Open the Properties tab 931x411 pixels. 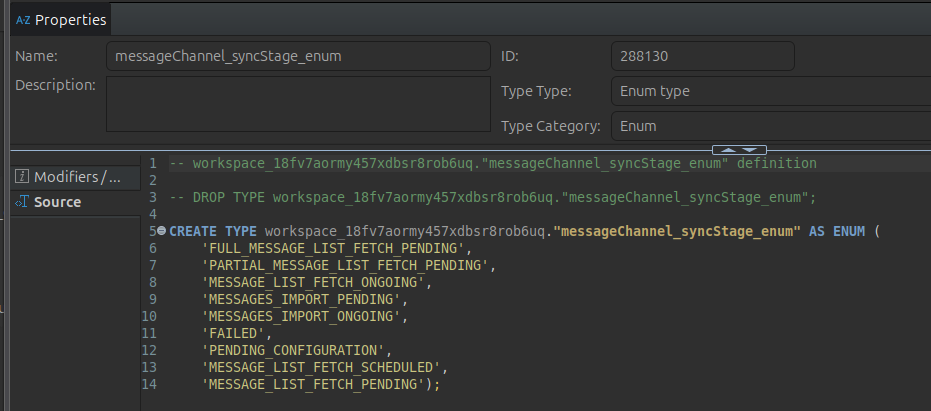click(70, 19)
